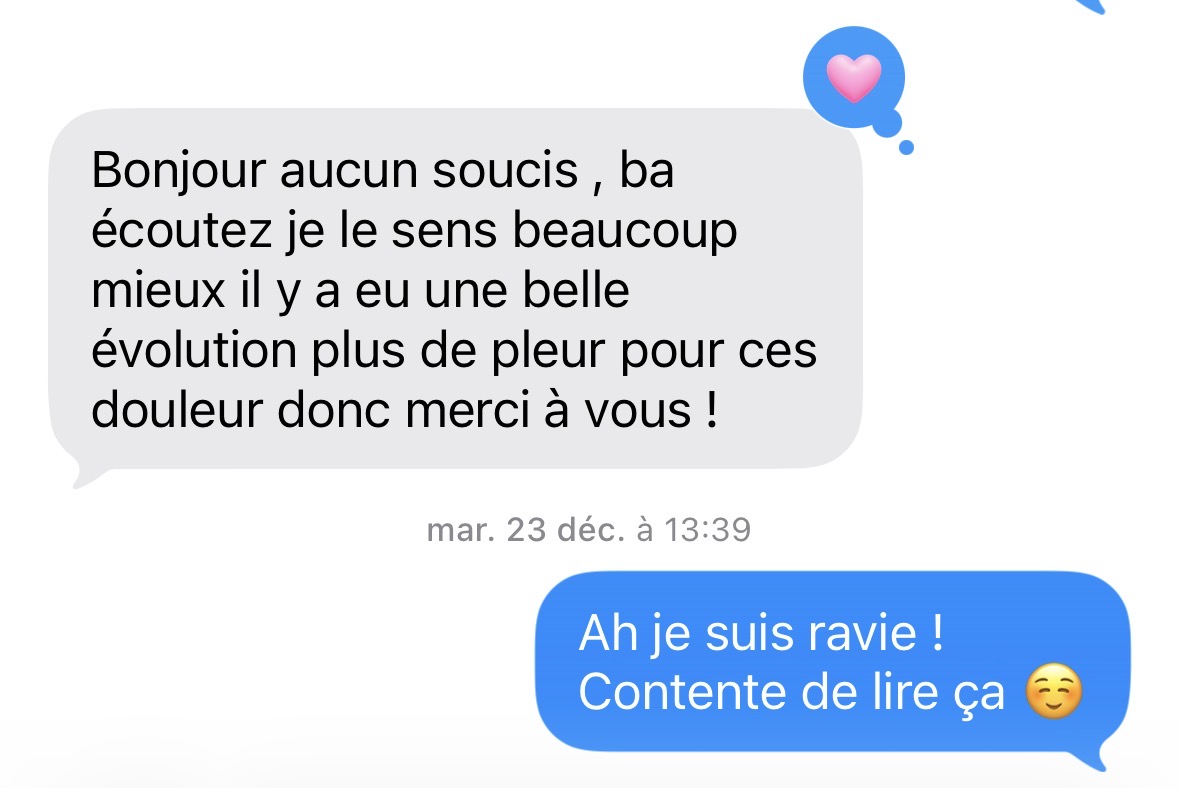This screenshot has width=1179, height=788.
Task: Click the word 'beaucoup' in the gray bubble
Action: (625, 232)
